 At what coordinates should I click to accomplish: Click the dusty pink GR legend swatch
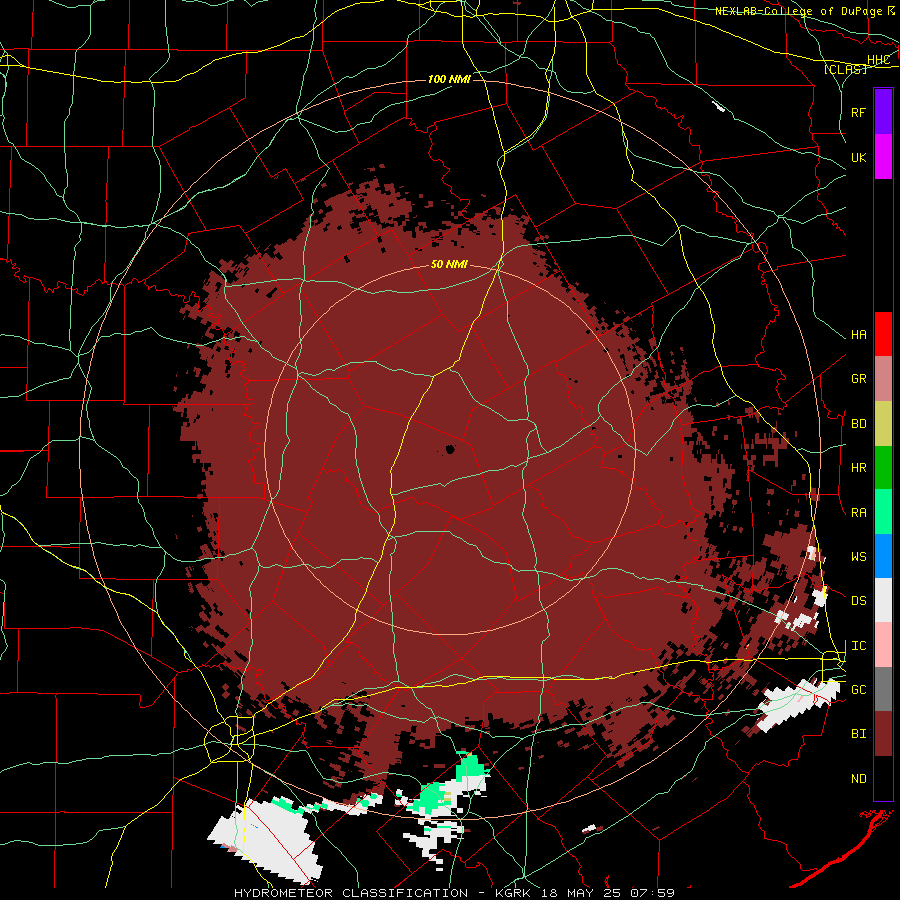coord(883,379)
